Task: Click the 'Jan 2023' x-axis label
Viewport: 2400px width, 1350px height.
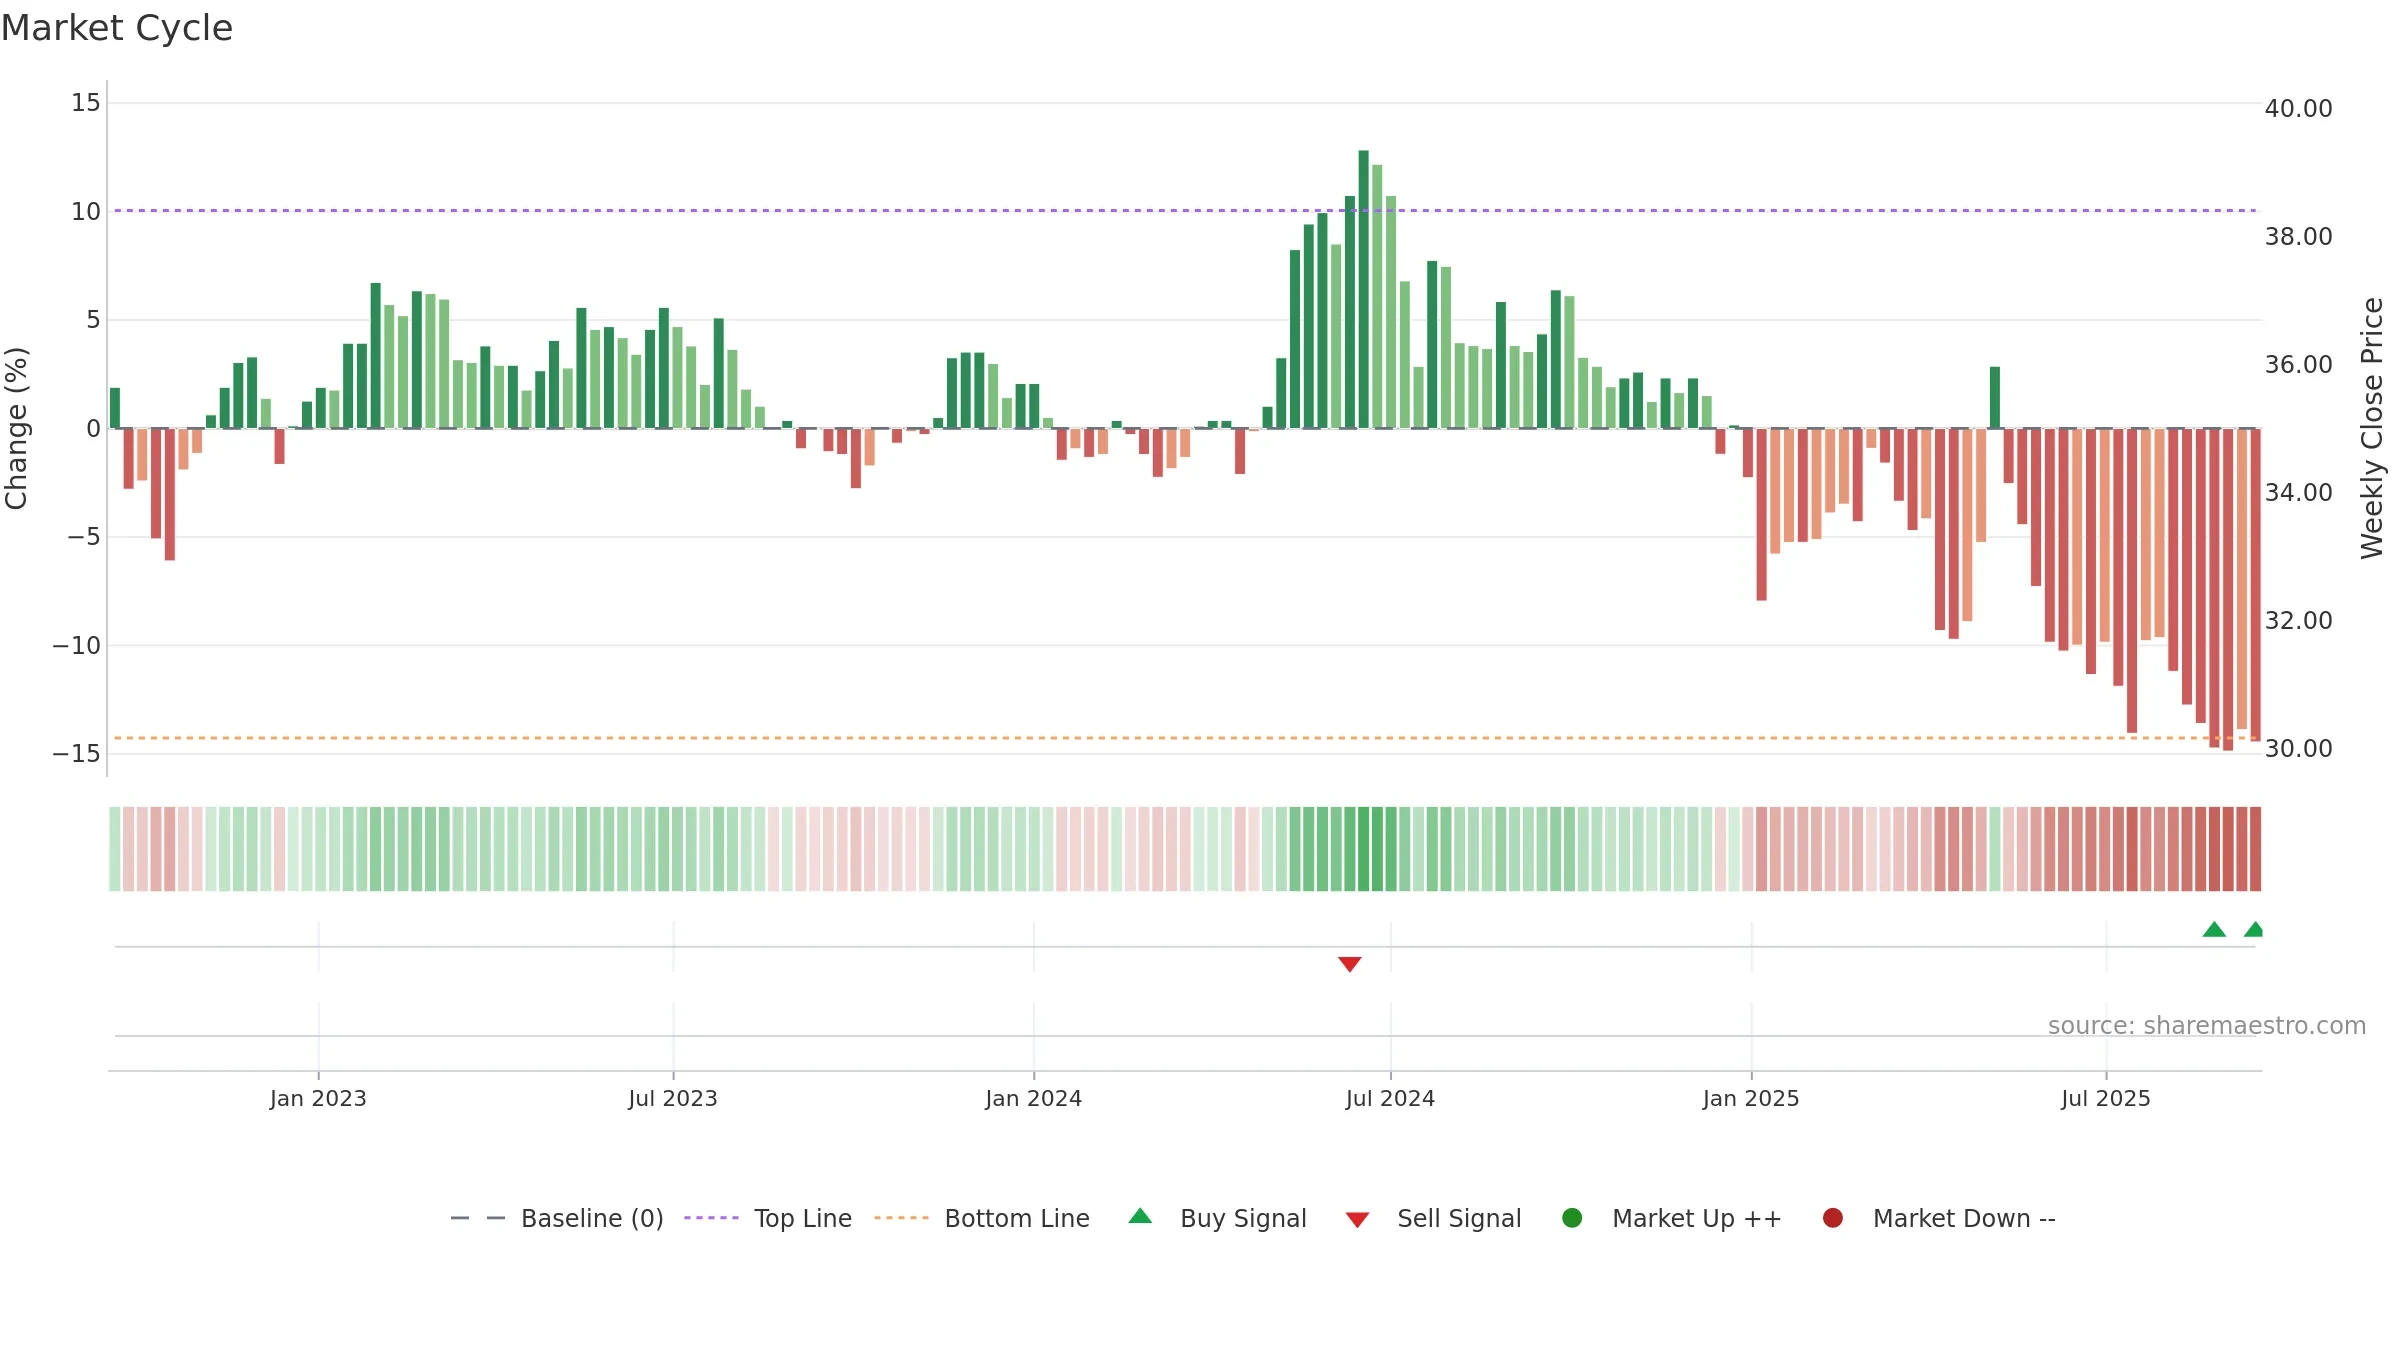Action: pos(318,1098)
